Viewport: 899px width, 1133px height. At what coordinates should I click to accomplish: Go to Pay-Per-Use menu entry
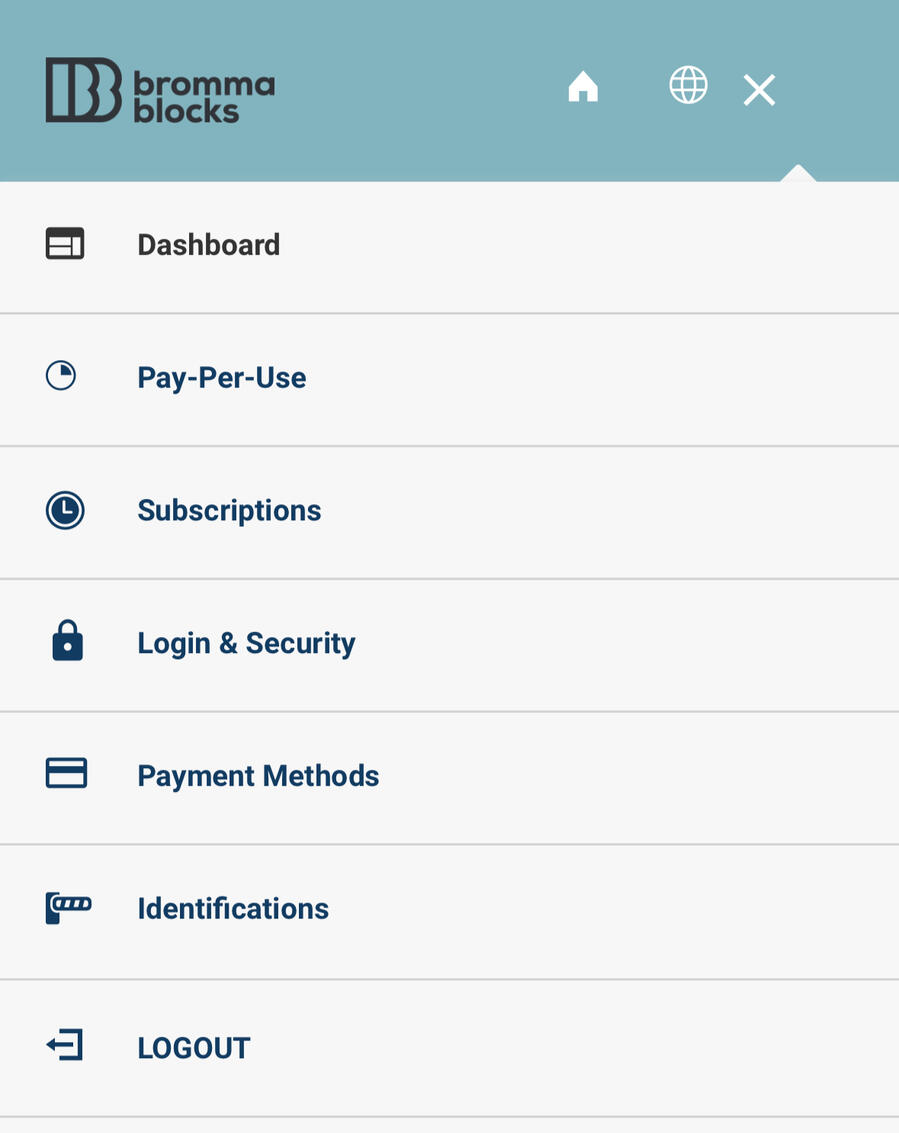(x=222, y=378)
